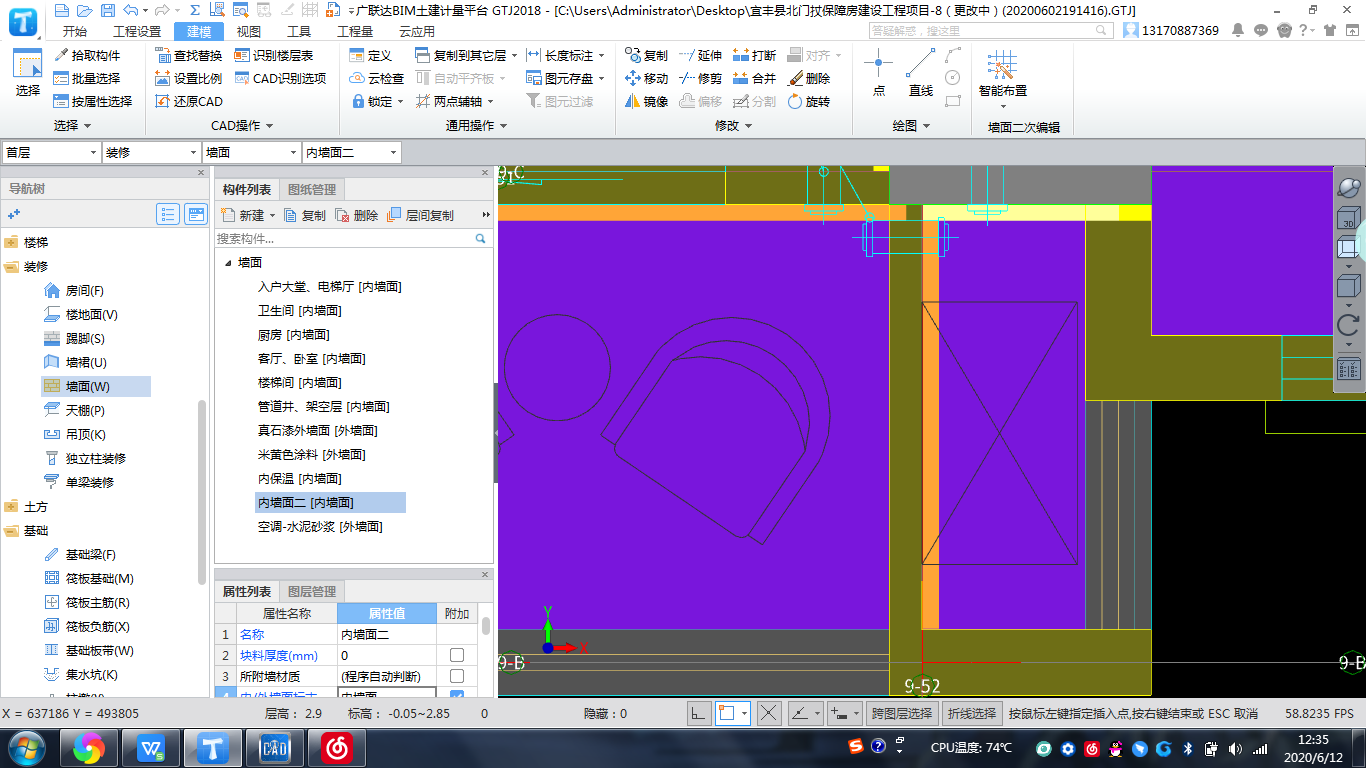Click 新建 new component button
The height and width of the screenshot is (768, 1366).
(245, 215)
